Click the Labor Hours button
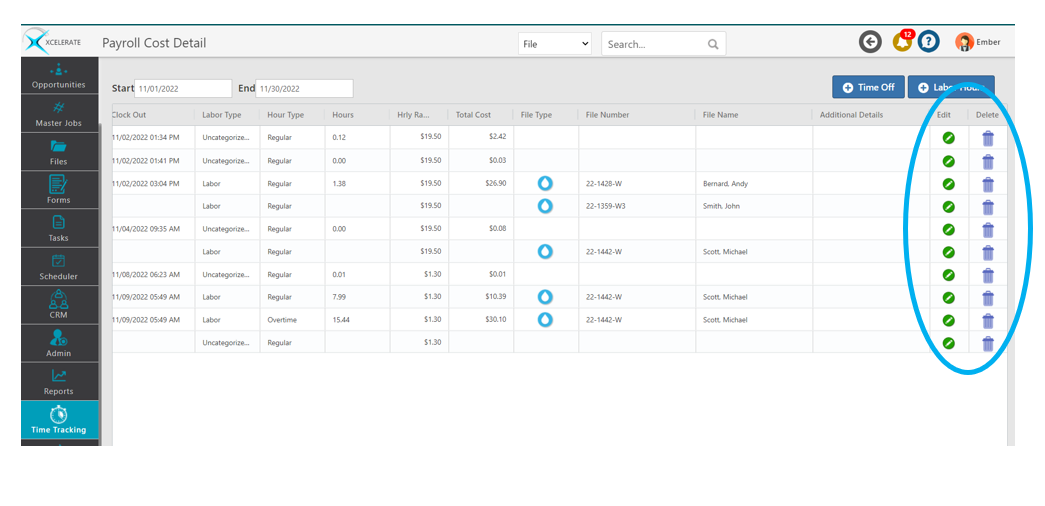The width and height of the screenshot is (1045, 506). (x=950, y=87)
